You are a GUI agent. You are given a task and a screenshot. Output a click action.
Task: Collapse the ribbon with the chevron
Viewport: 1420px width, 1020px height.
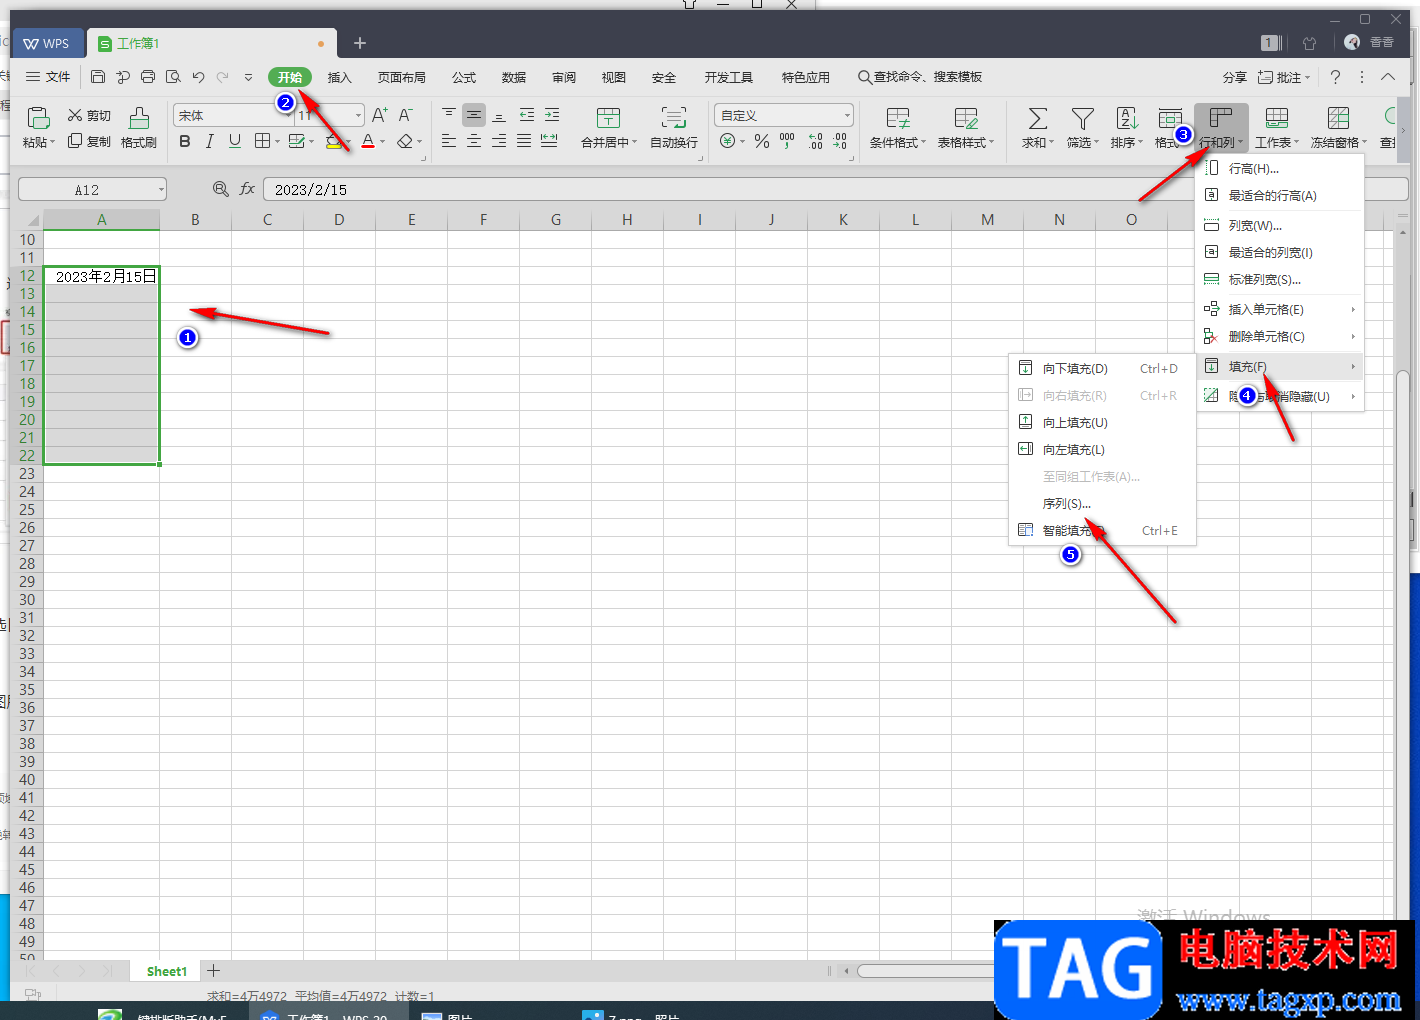[1388, 77]
